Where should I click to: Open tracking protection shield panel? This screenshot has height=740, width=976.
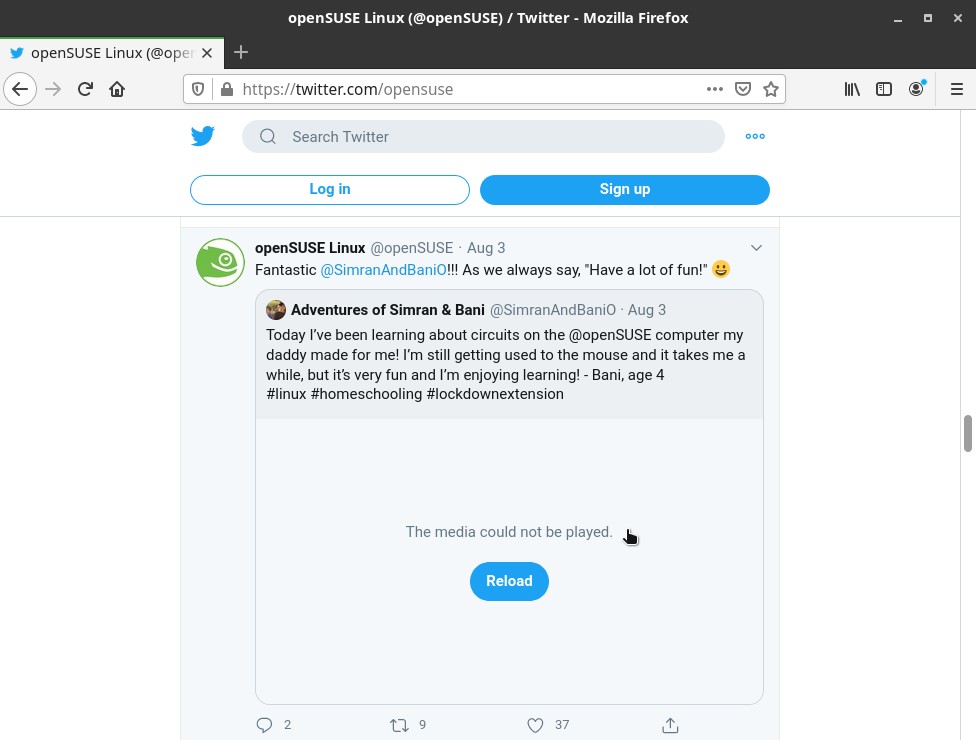click(198, 89)
